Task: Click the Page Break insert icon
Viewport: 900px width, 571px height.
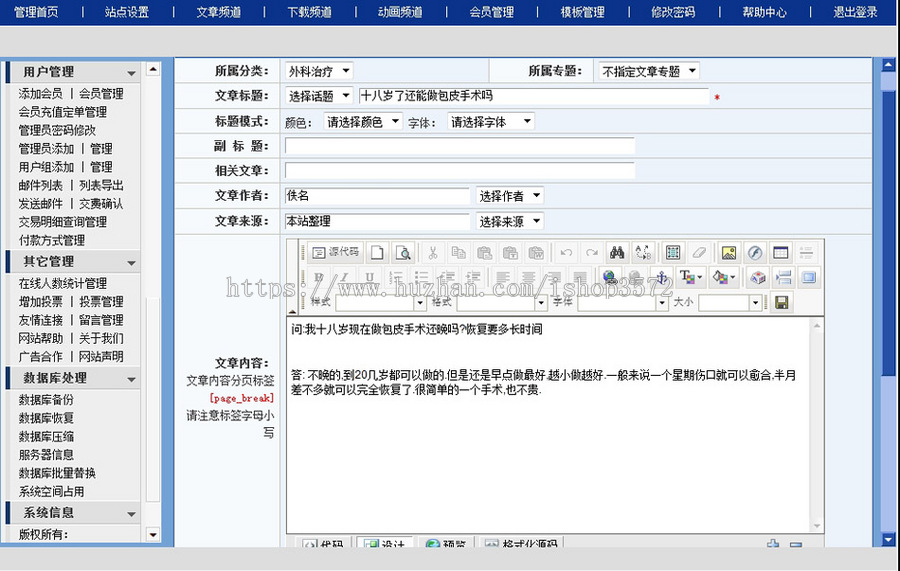Action: tap(783, 278)
